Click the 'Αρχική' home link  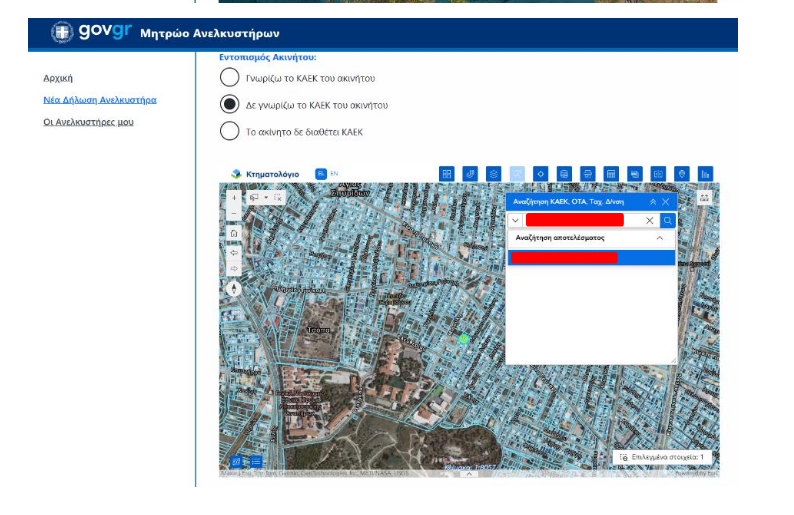pos(58,78)
